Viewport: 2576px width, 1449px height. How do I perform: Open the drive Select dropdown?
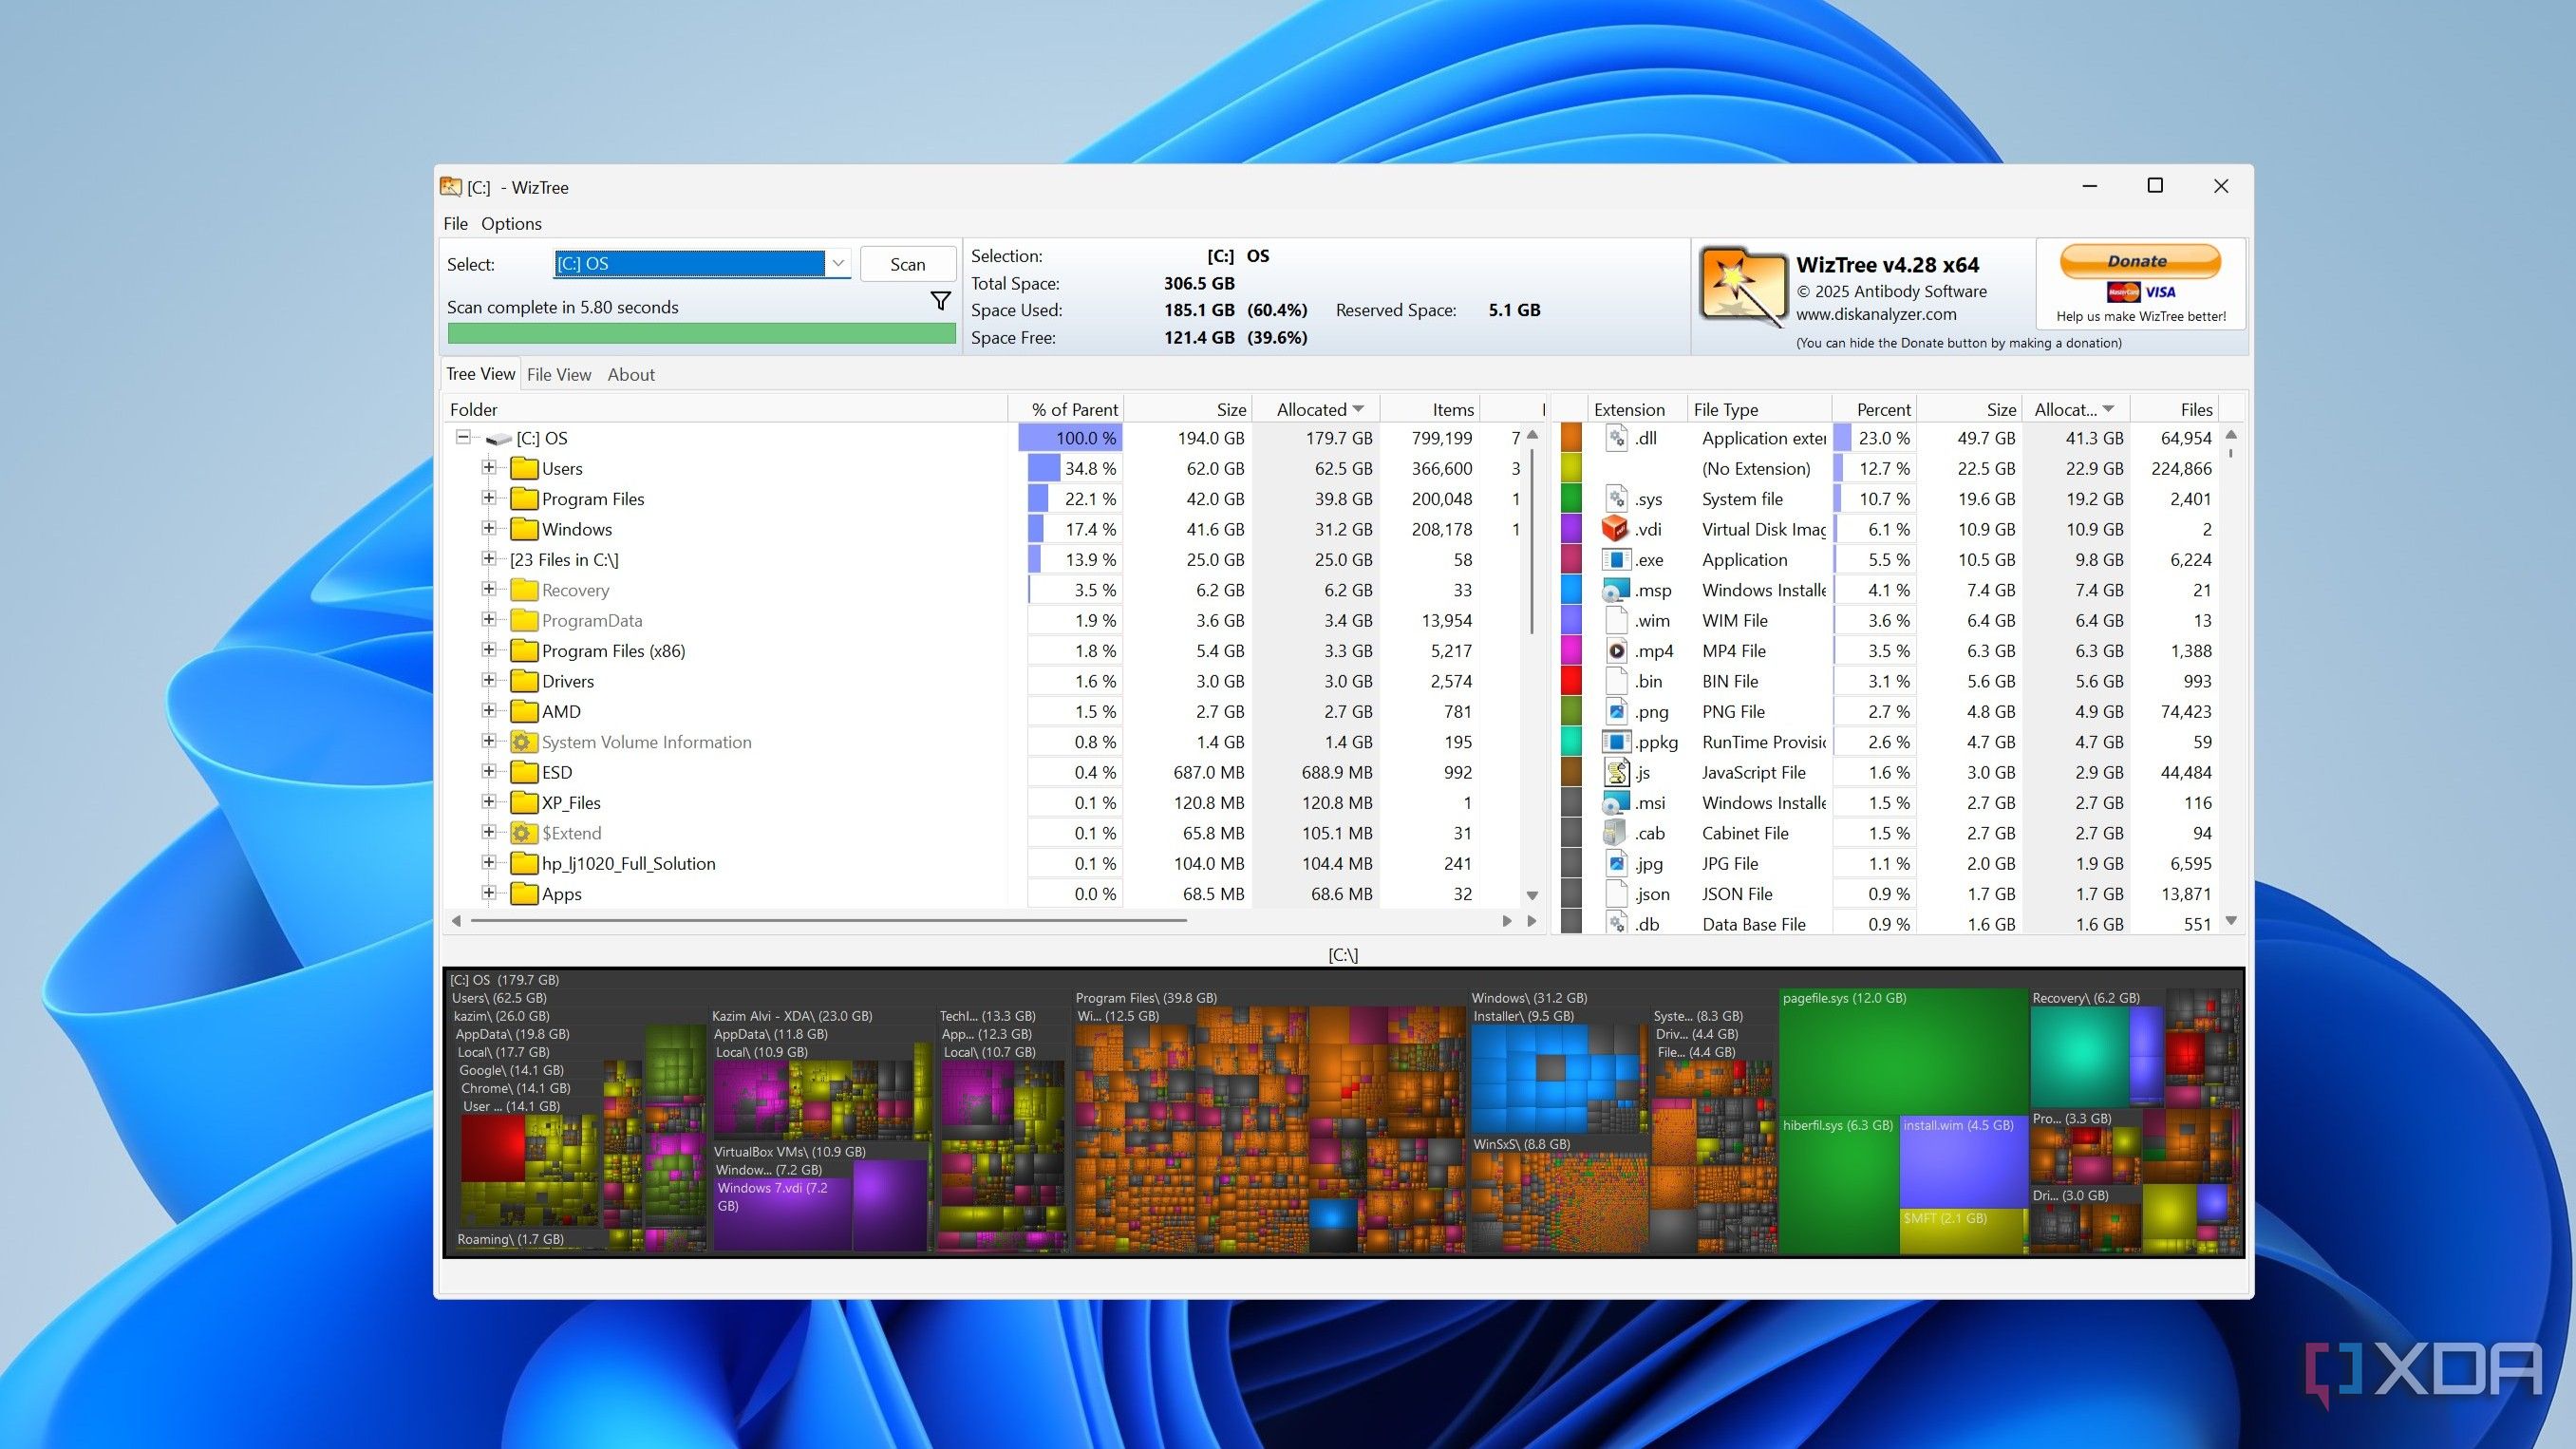pyautogui.click(x=838, y=264)
